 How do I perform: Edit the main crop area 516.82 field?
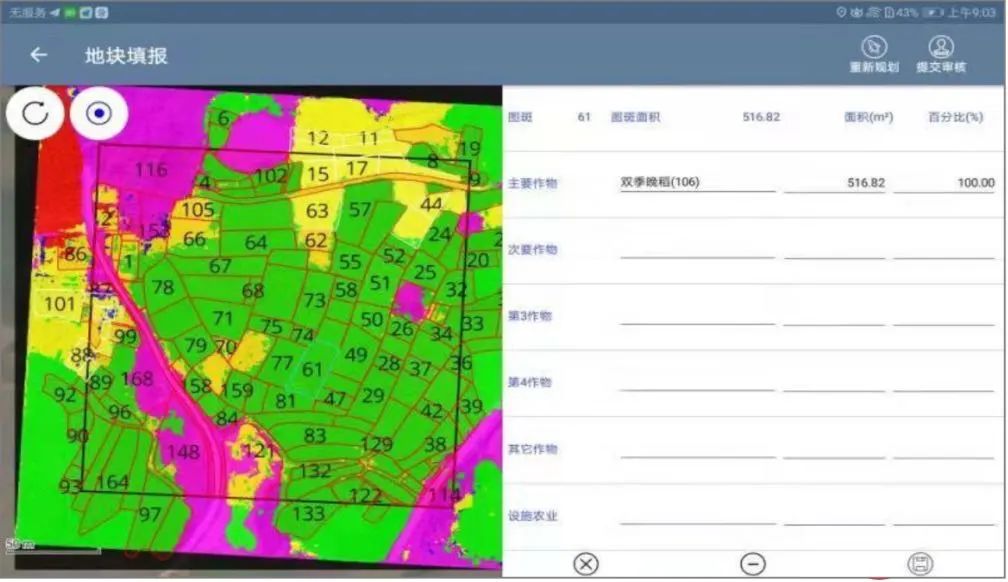(x=835, y=182)
